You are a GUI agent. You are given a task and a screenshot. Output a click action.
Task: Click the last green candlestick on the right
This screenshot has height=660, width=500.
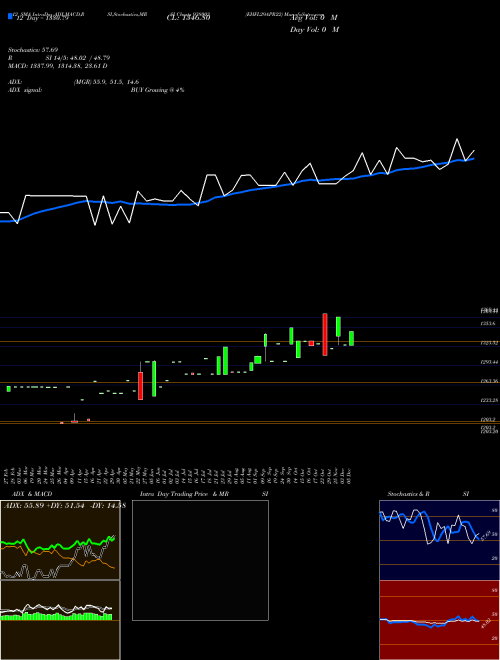351,338
